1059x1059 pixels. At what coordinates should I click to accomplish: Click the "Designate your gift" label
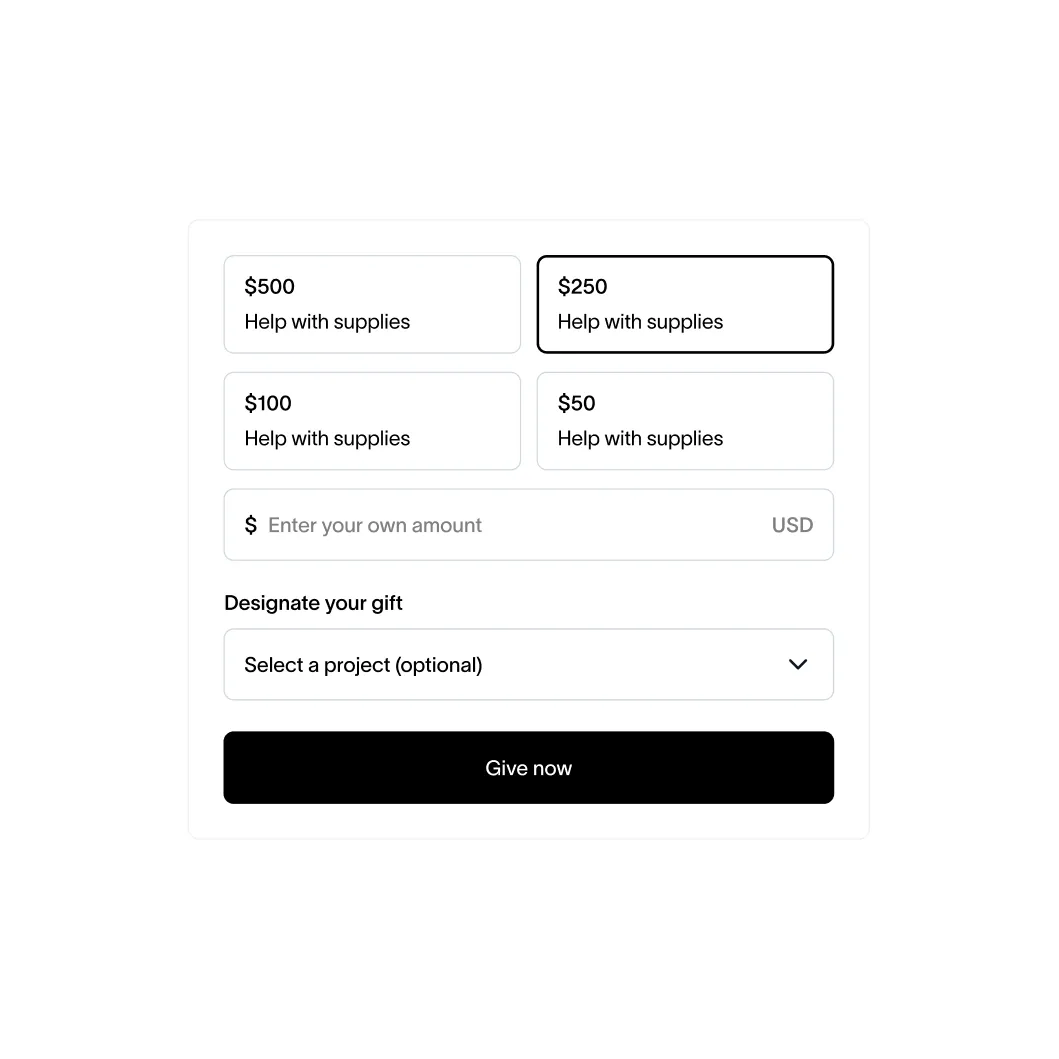point(313,603)
